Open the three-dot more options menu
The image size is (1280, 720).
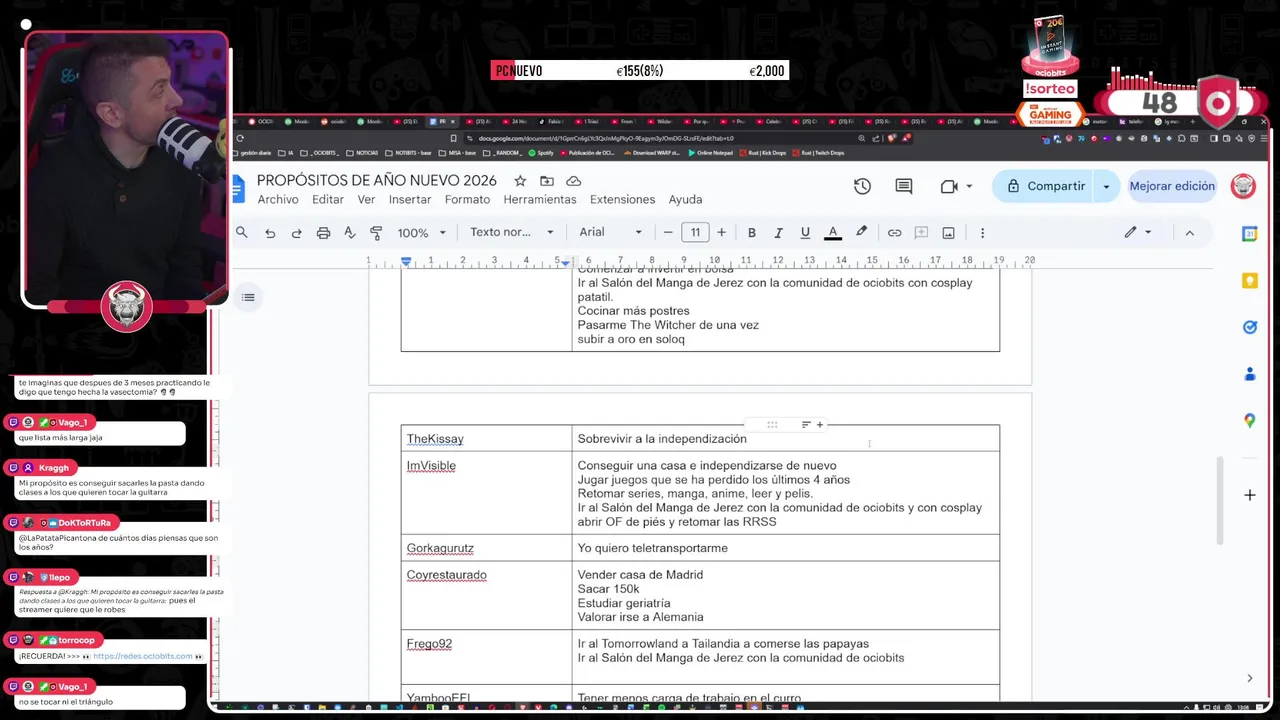(982, 232)
